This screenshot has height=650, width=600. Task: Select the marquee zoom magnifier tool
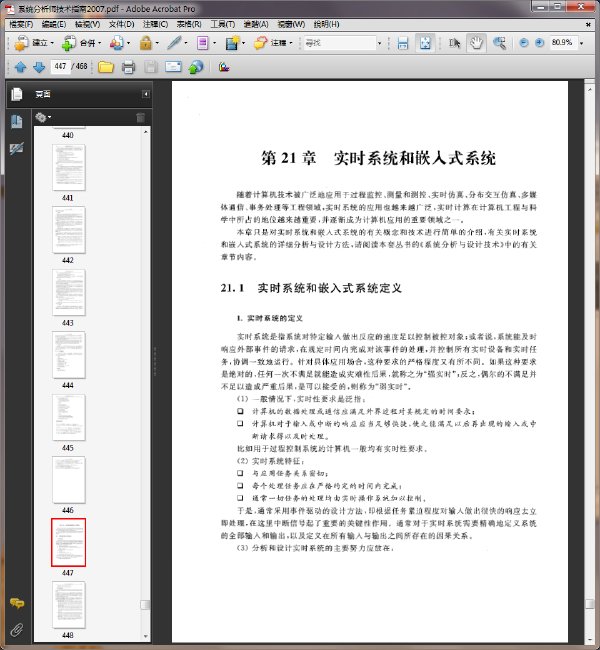499,43
